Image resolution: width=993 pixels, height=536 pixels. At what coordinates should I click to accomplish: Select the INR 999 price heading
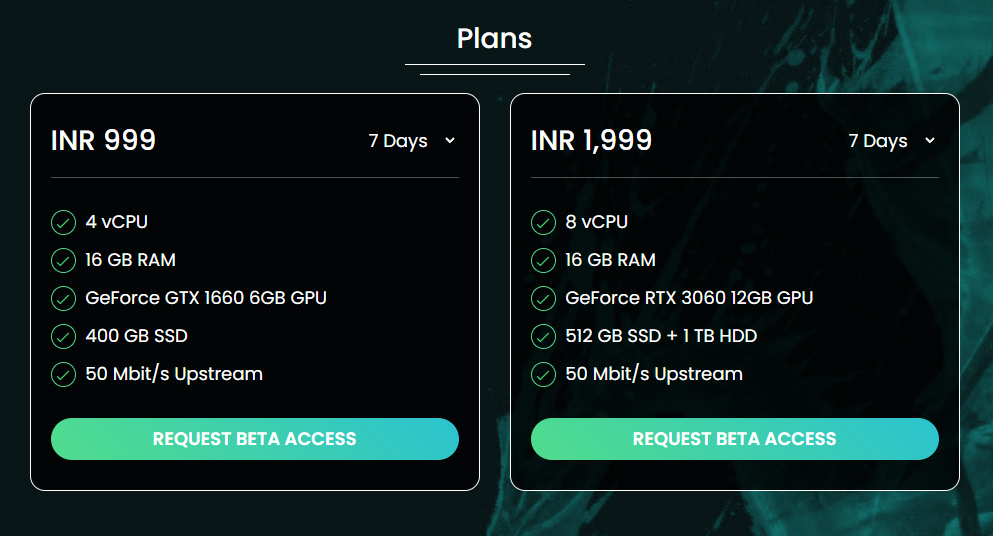click(x=103, y=140)
